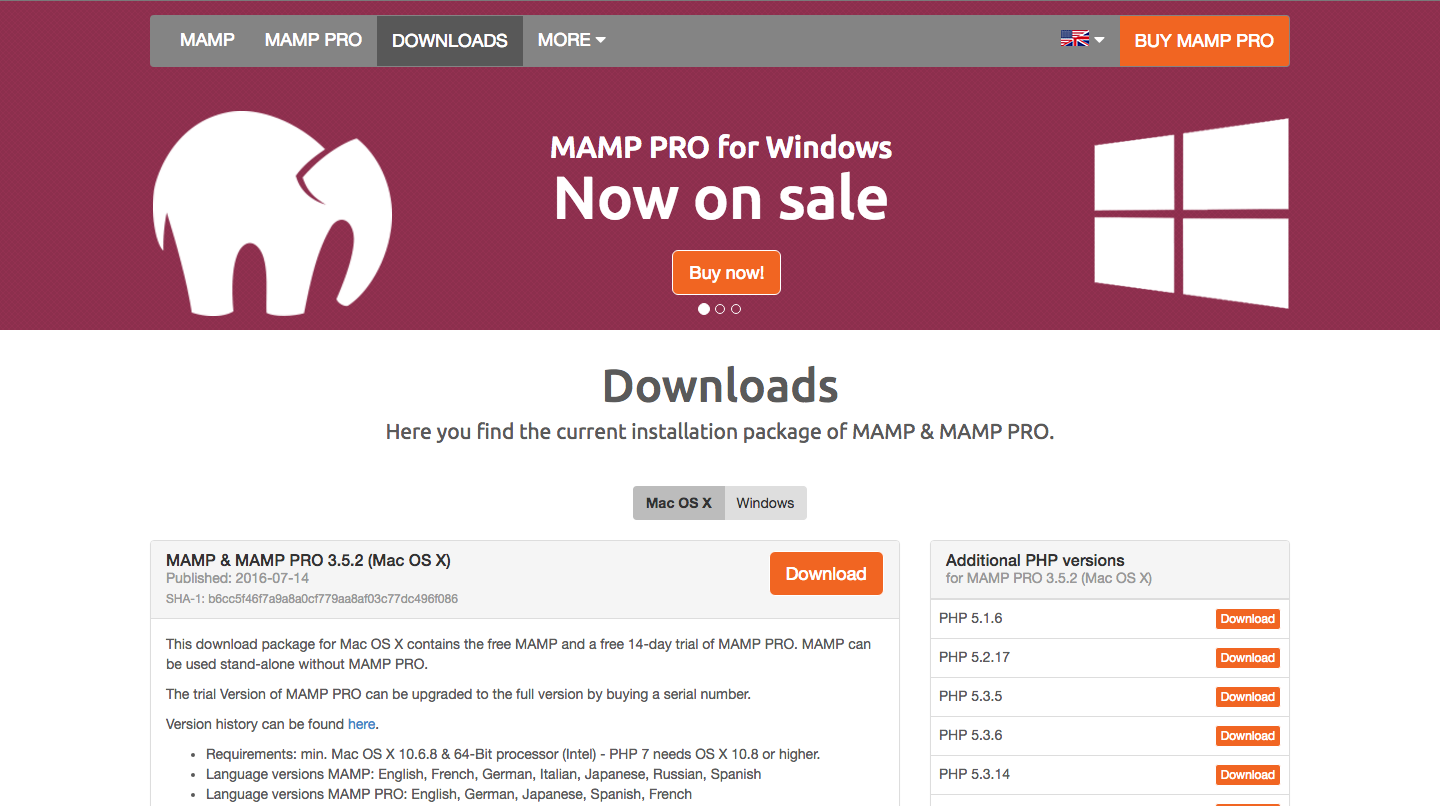The width and height of the screenshot is (1440, 806).
Task: Click 'MAMP & MAMP PRO 3.5.2 (Mac OS X)' title
Action: (308, 560)
